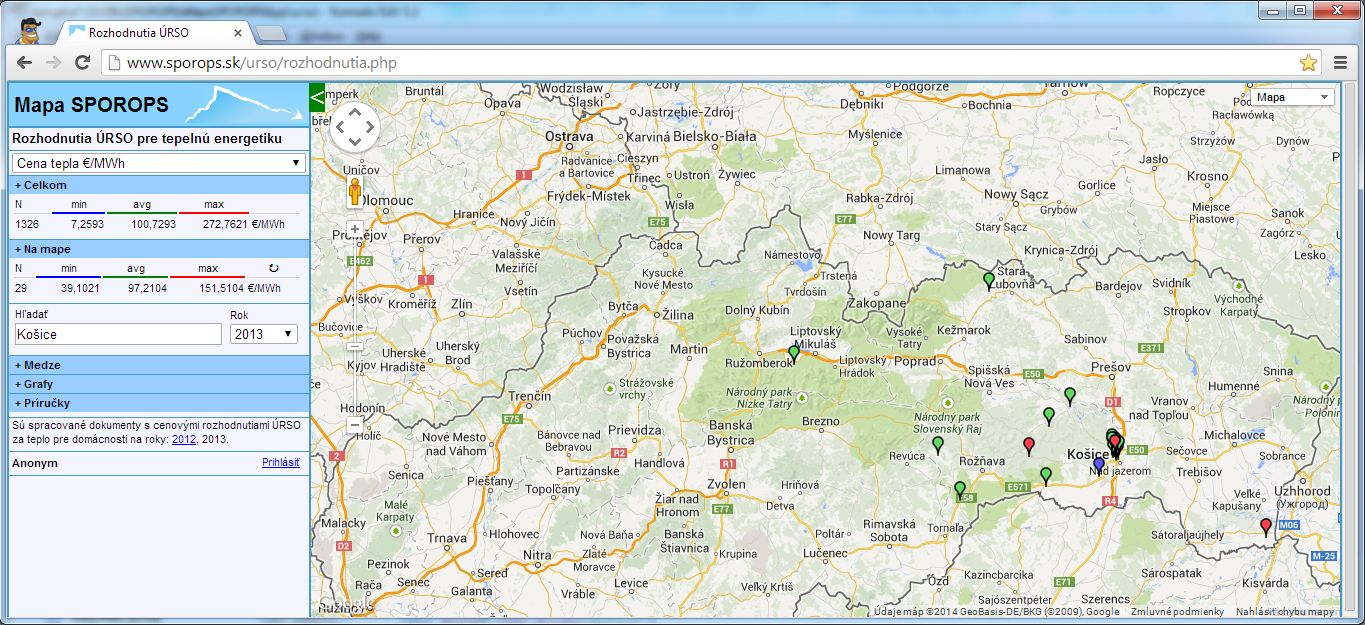Viewport: 1365px width, 625px height.
Task: Open the Cena tepla €/MWh dropdown
Action: pyautogui.click(x=159, y=163)
